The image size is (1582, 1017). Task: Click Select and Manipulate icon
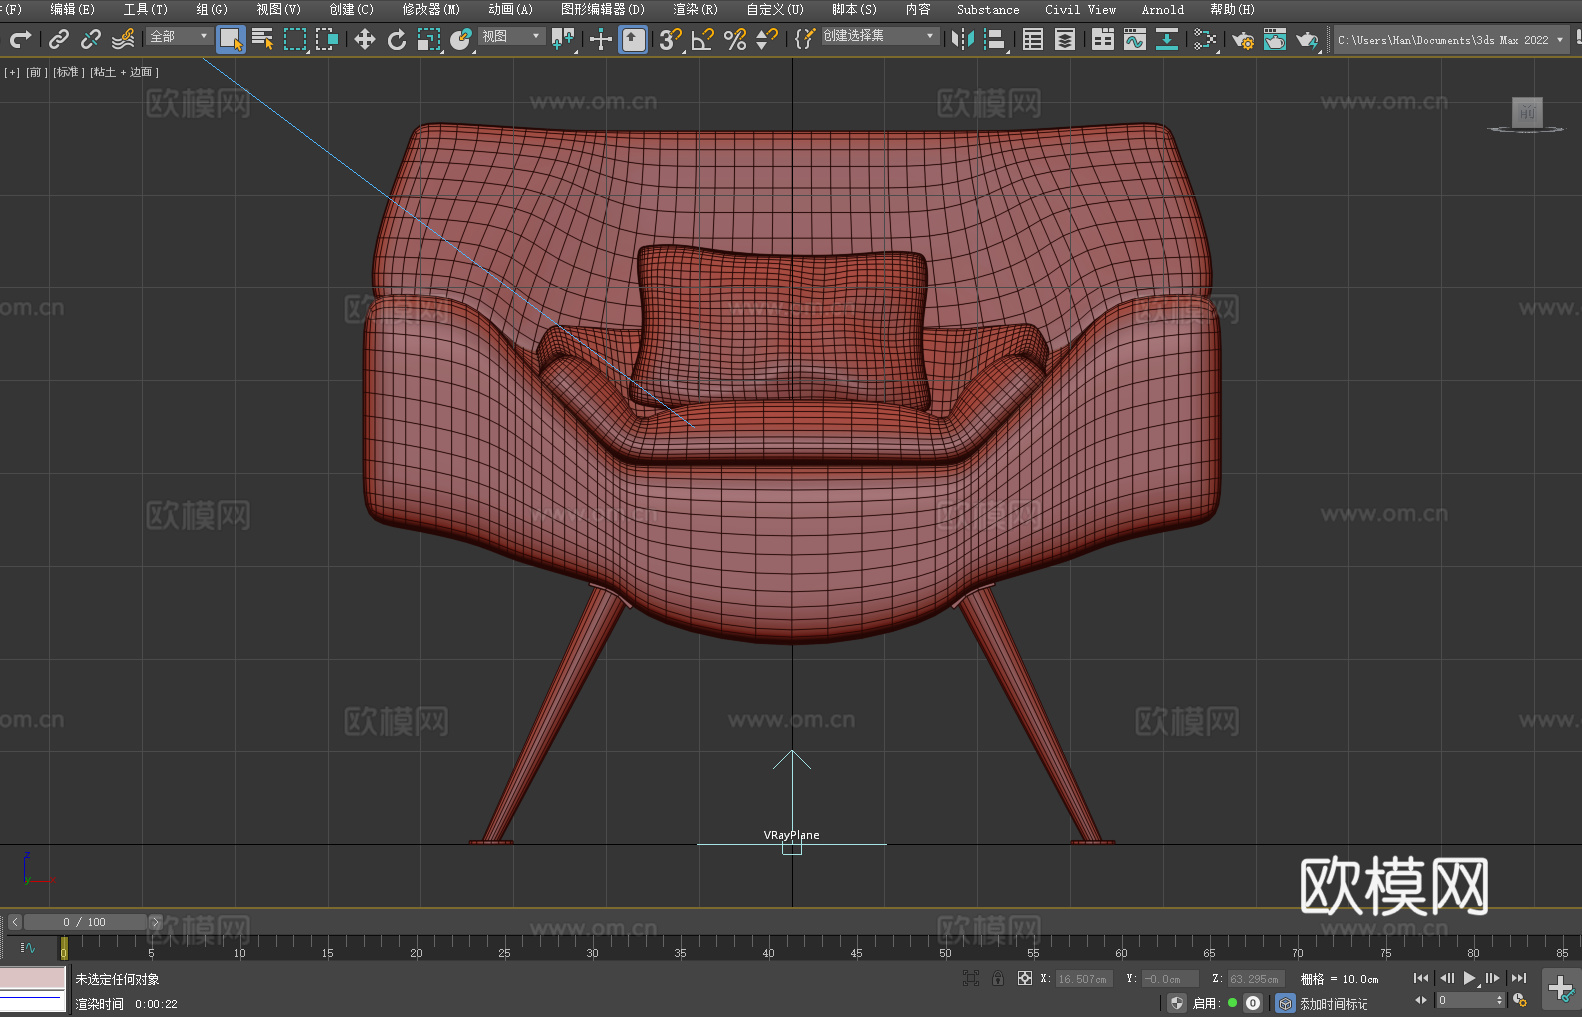601,39
